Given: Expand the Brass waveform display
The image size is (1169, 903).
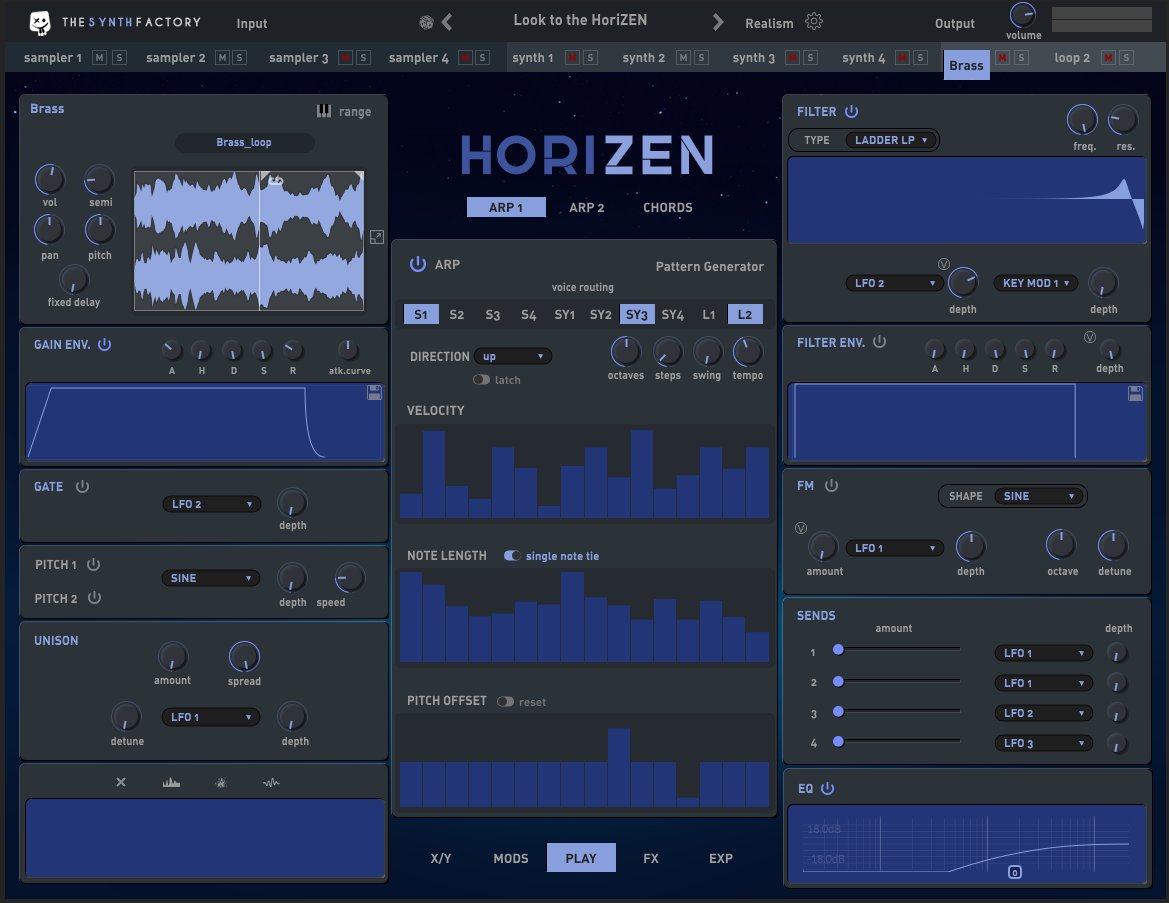Looking at the screenshot, I should 376,237.
